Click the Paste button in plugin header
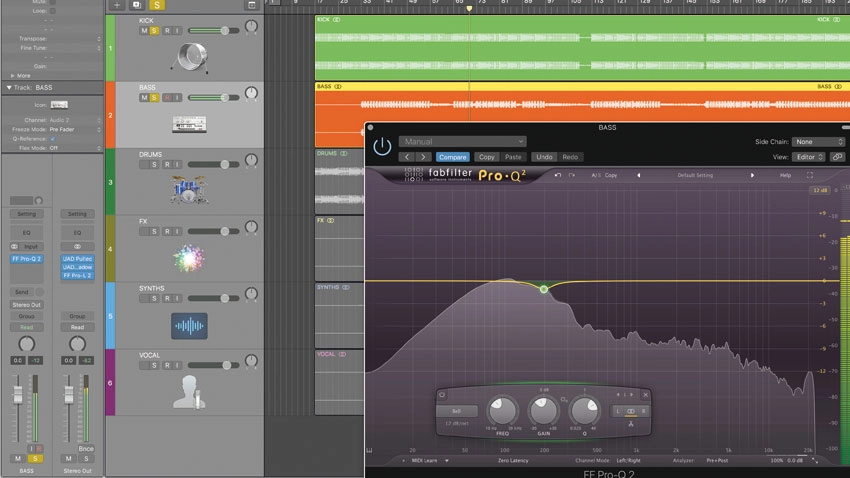 pyautogui.click(x=513, y=157)
